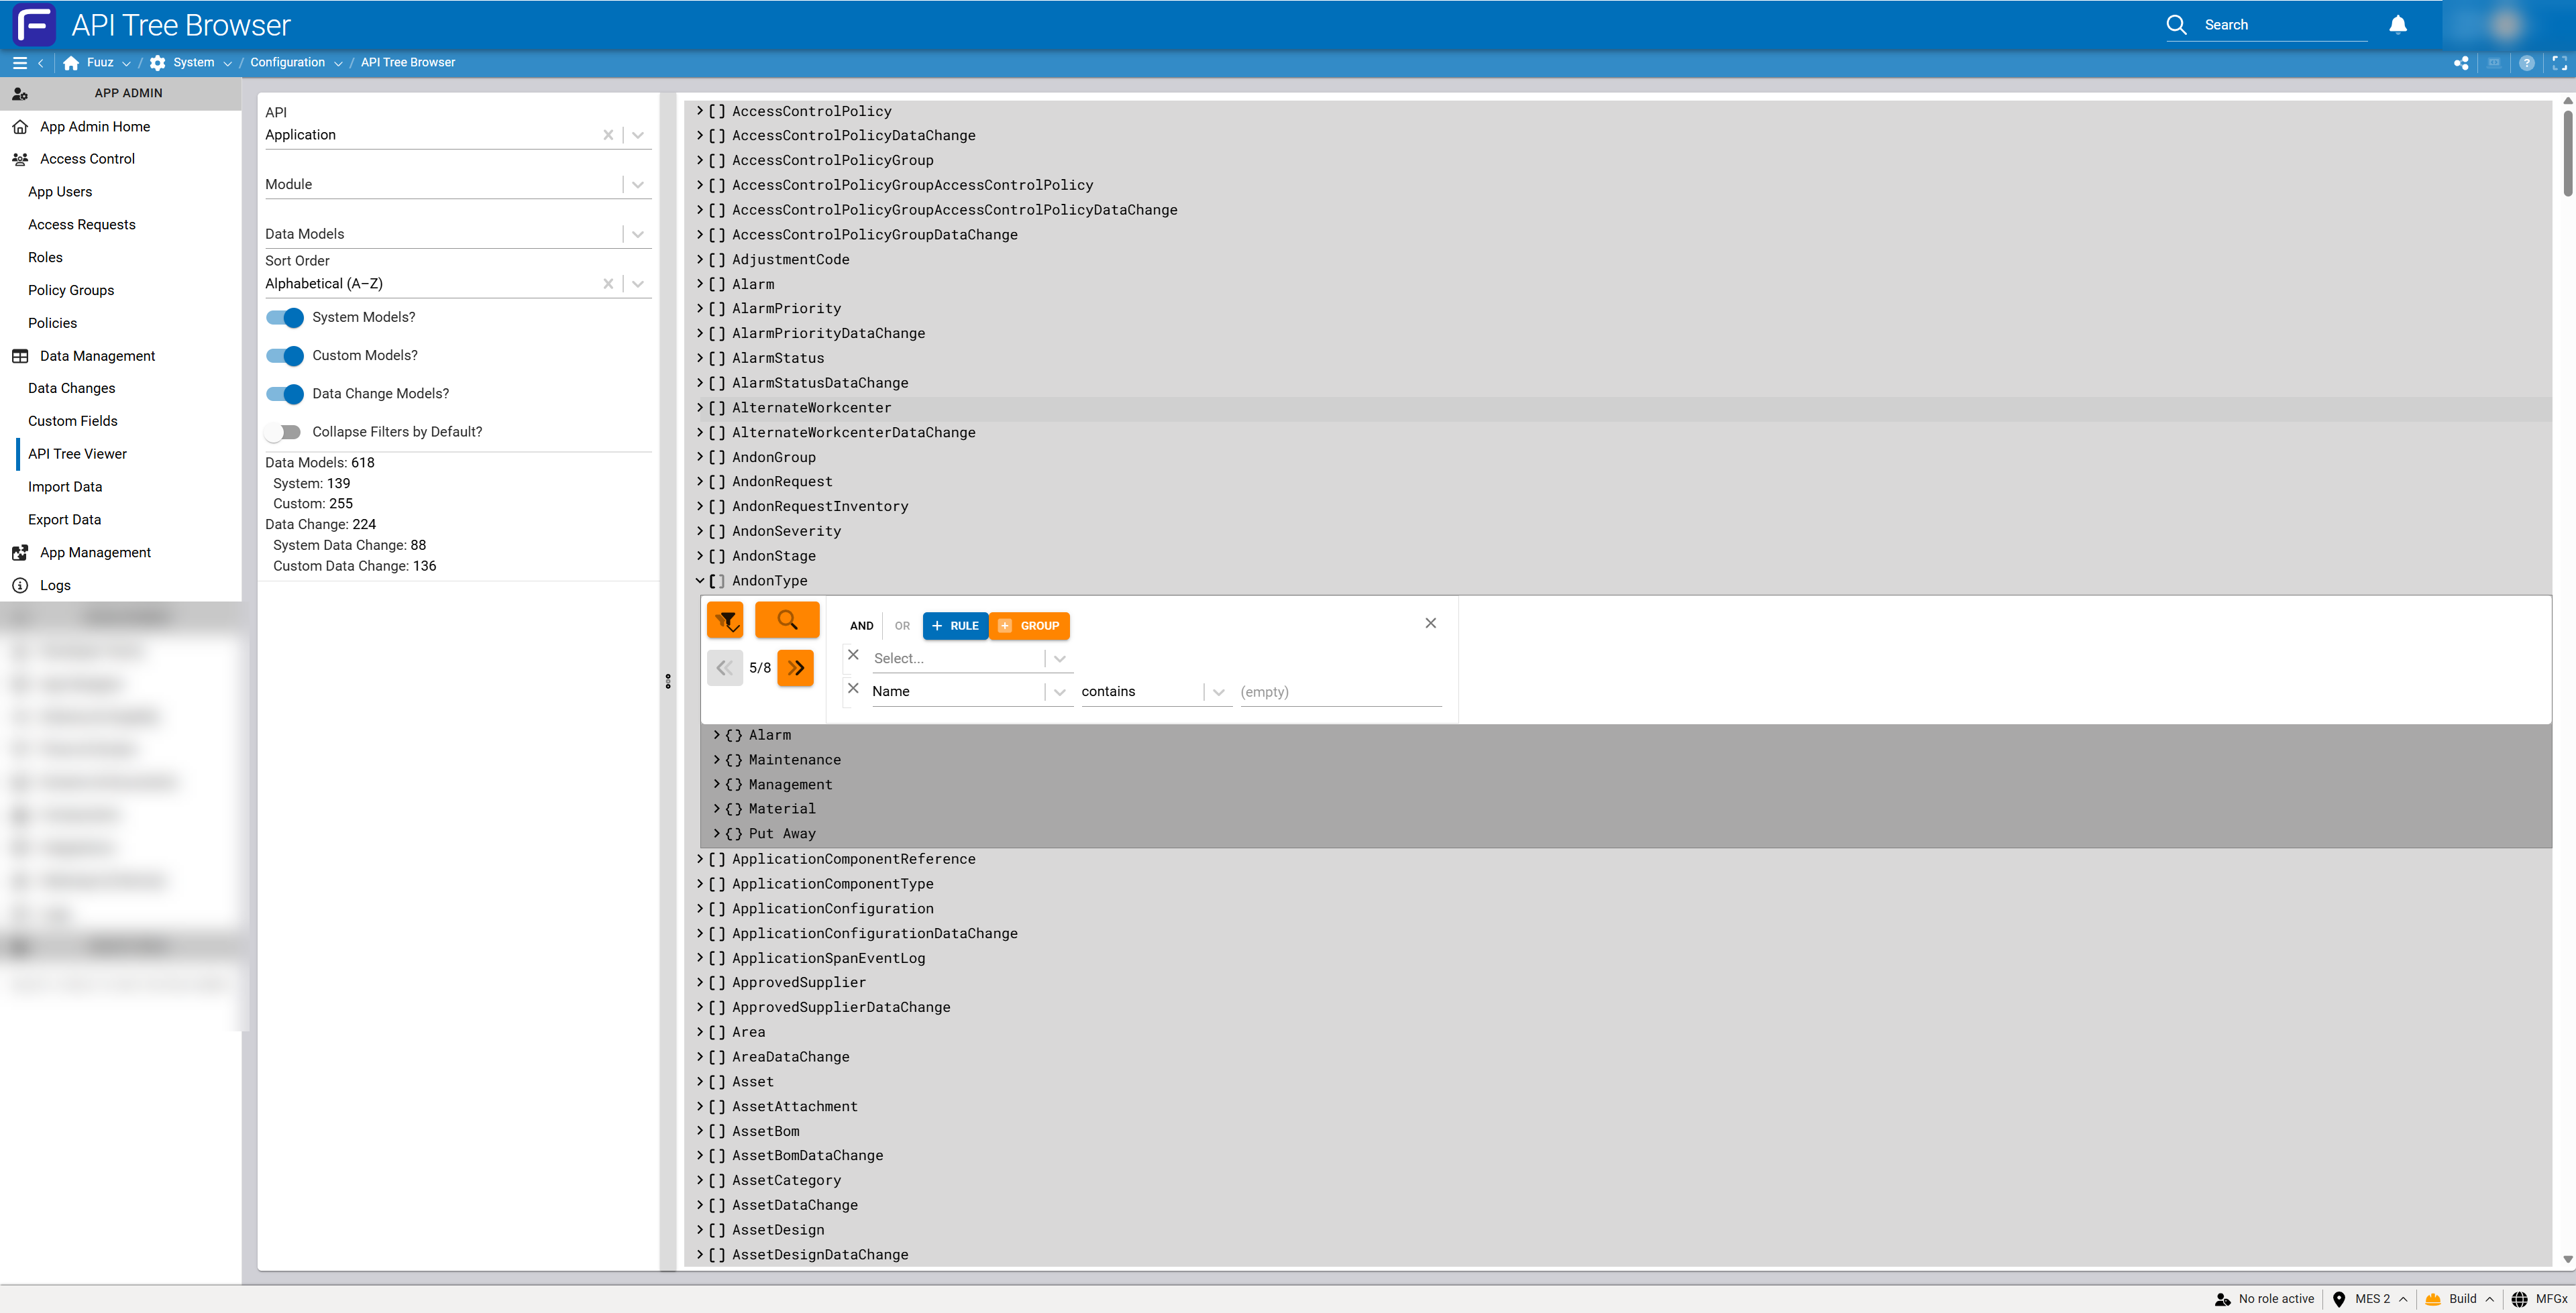Click the blue RULE button

coord(955,626)
